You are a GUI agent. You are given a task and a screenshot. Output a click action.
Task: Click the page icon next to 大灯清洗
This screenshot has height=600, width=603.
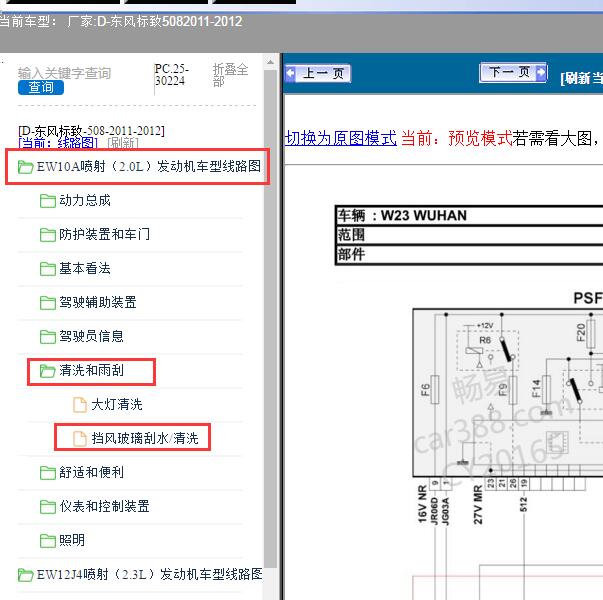point(80,405)
